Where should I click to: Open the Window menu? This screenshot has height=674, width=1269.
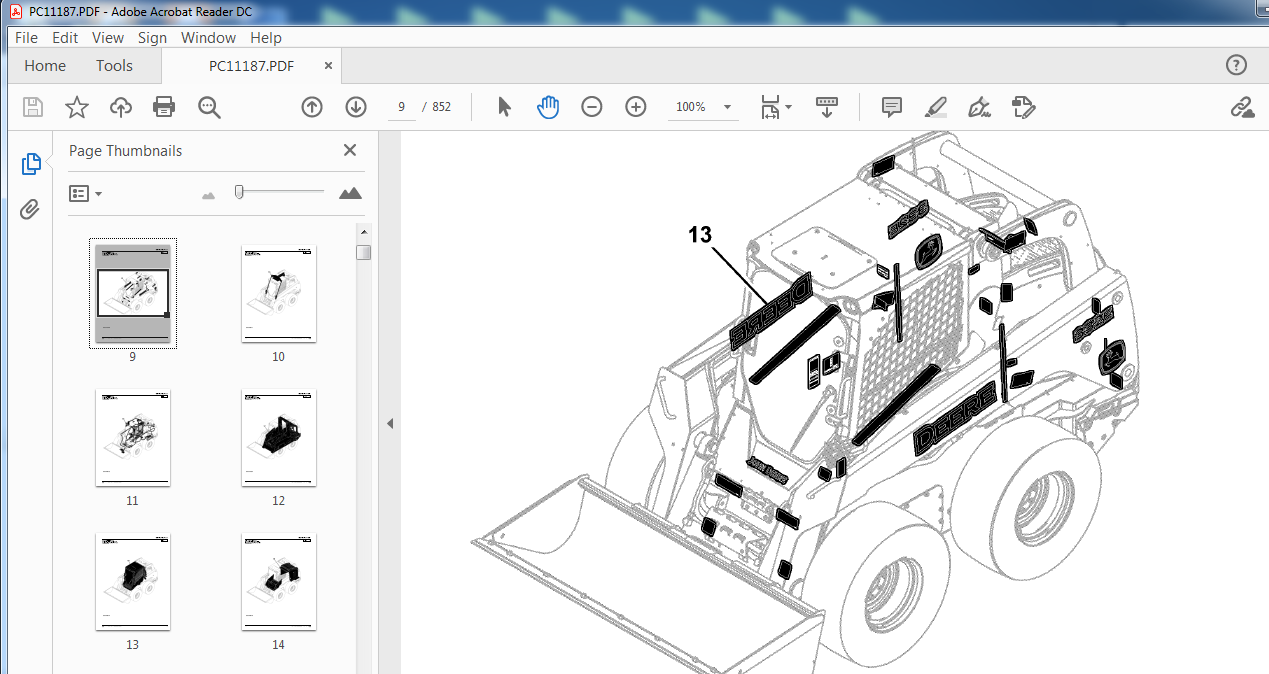(x=208, y=37)
